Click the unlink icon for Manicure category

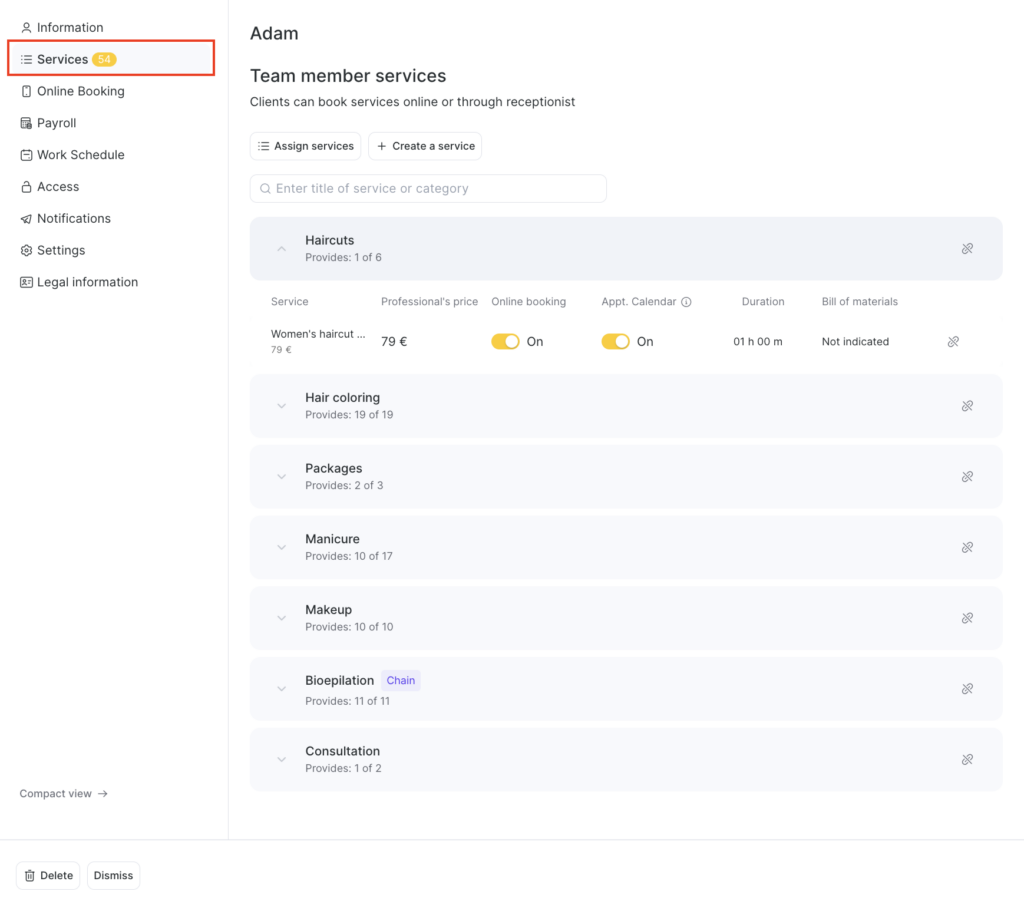967,548
